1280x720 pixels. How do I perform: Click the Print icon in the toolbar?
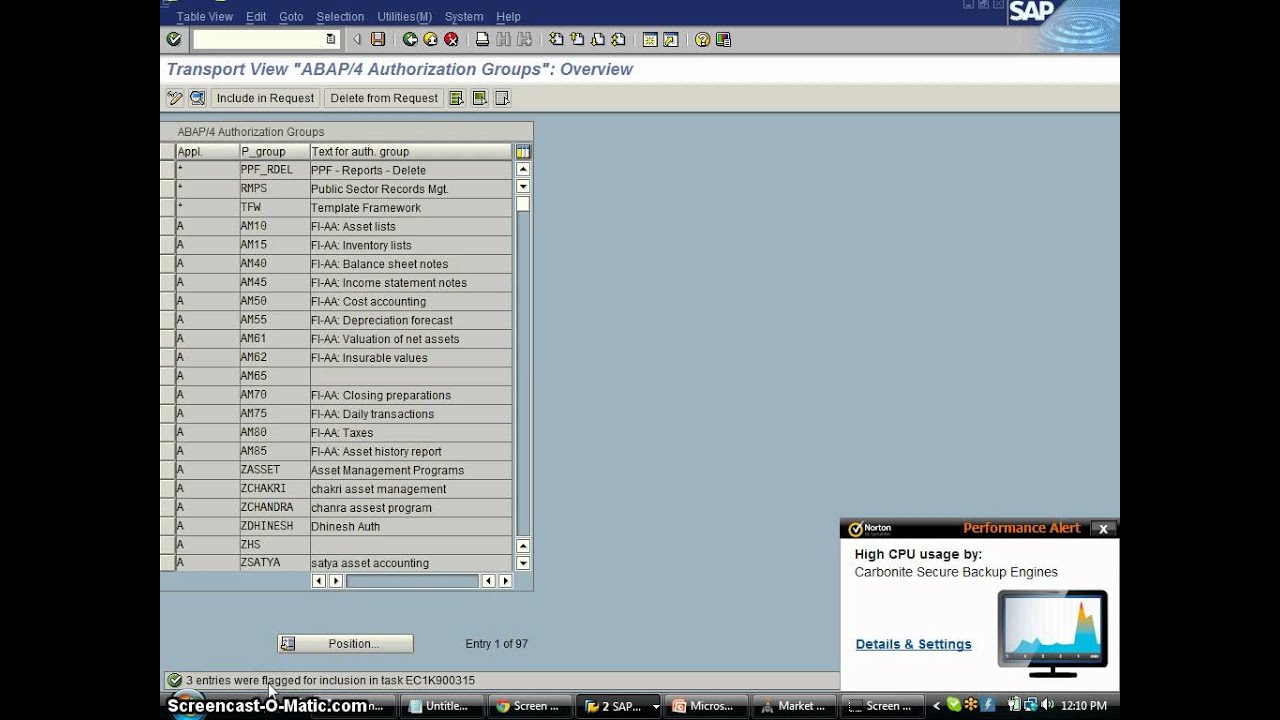tap(482, 39)
